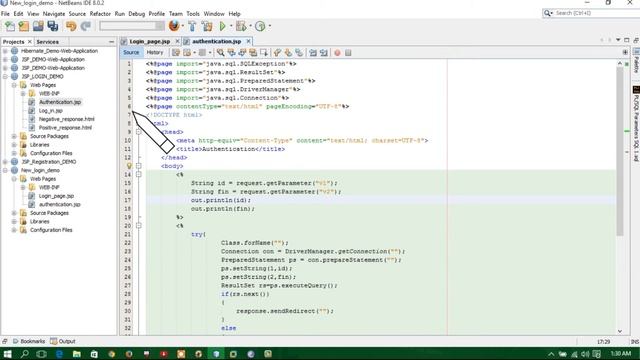Screen dimensions: 640x360
Task: Click the Profile Project toolbar icon
Action: point(260,26)
